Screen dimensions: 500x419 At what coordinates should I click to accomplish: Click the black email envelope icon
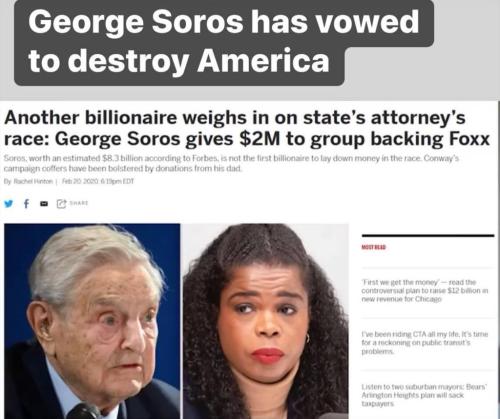pos(44,203)
